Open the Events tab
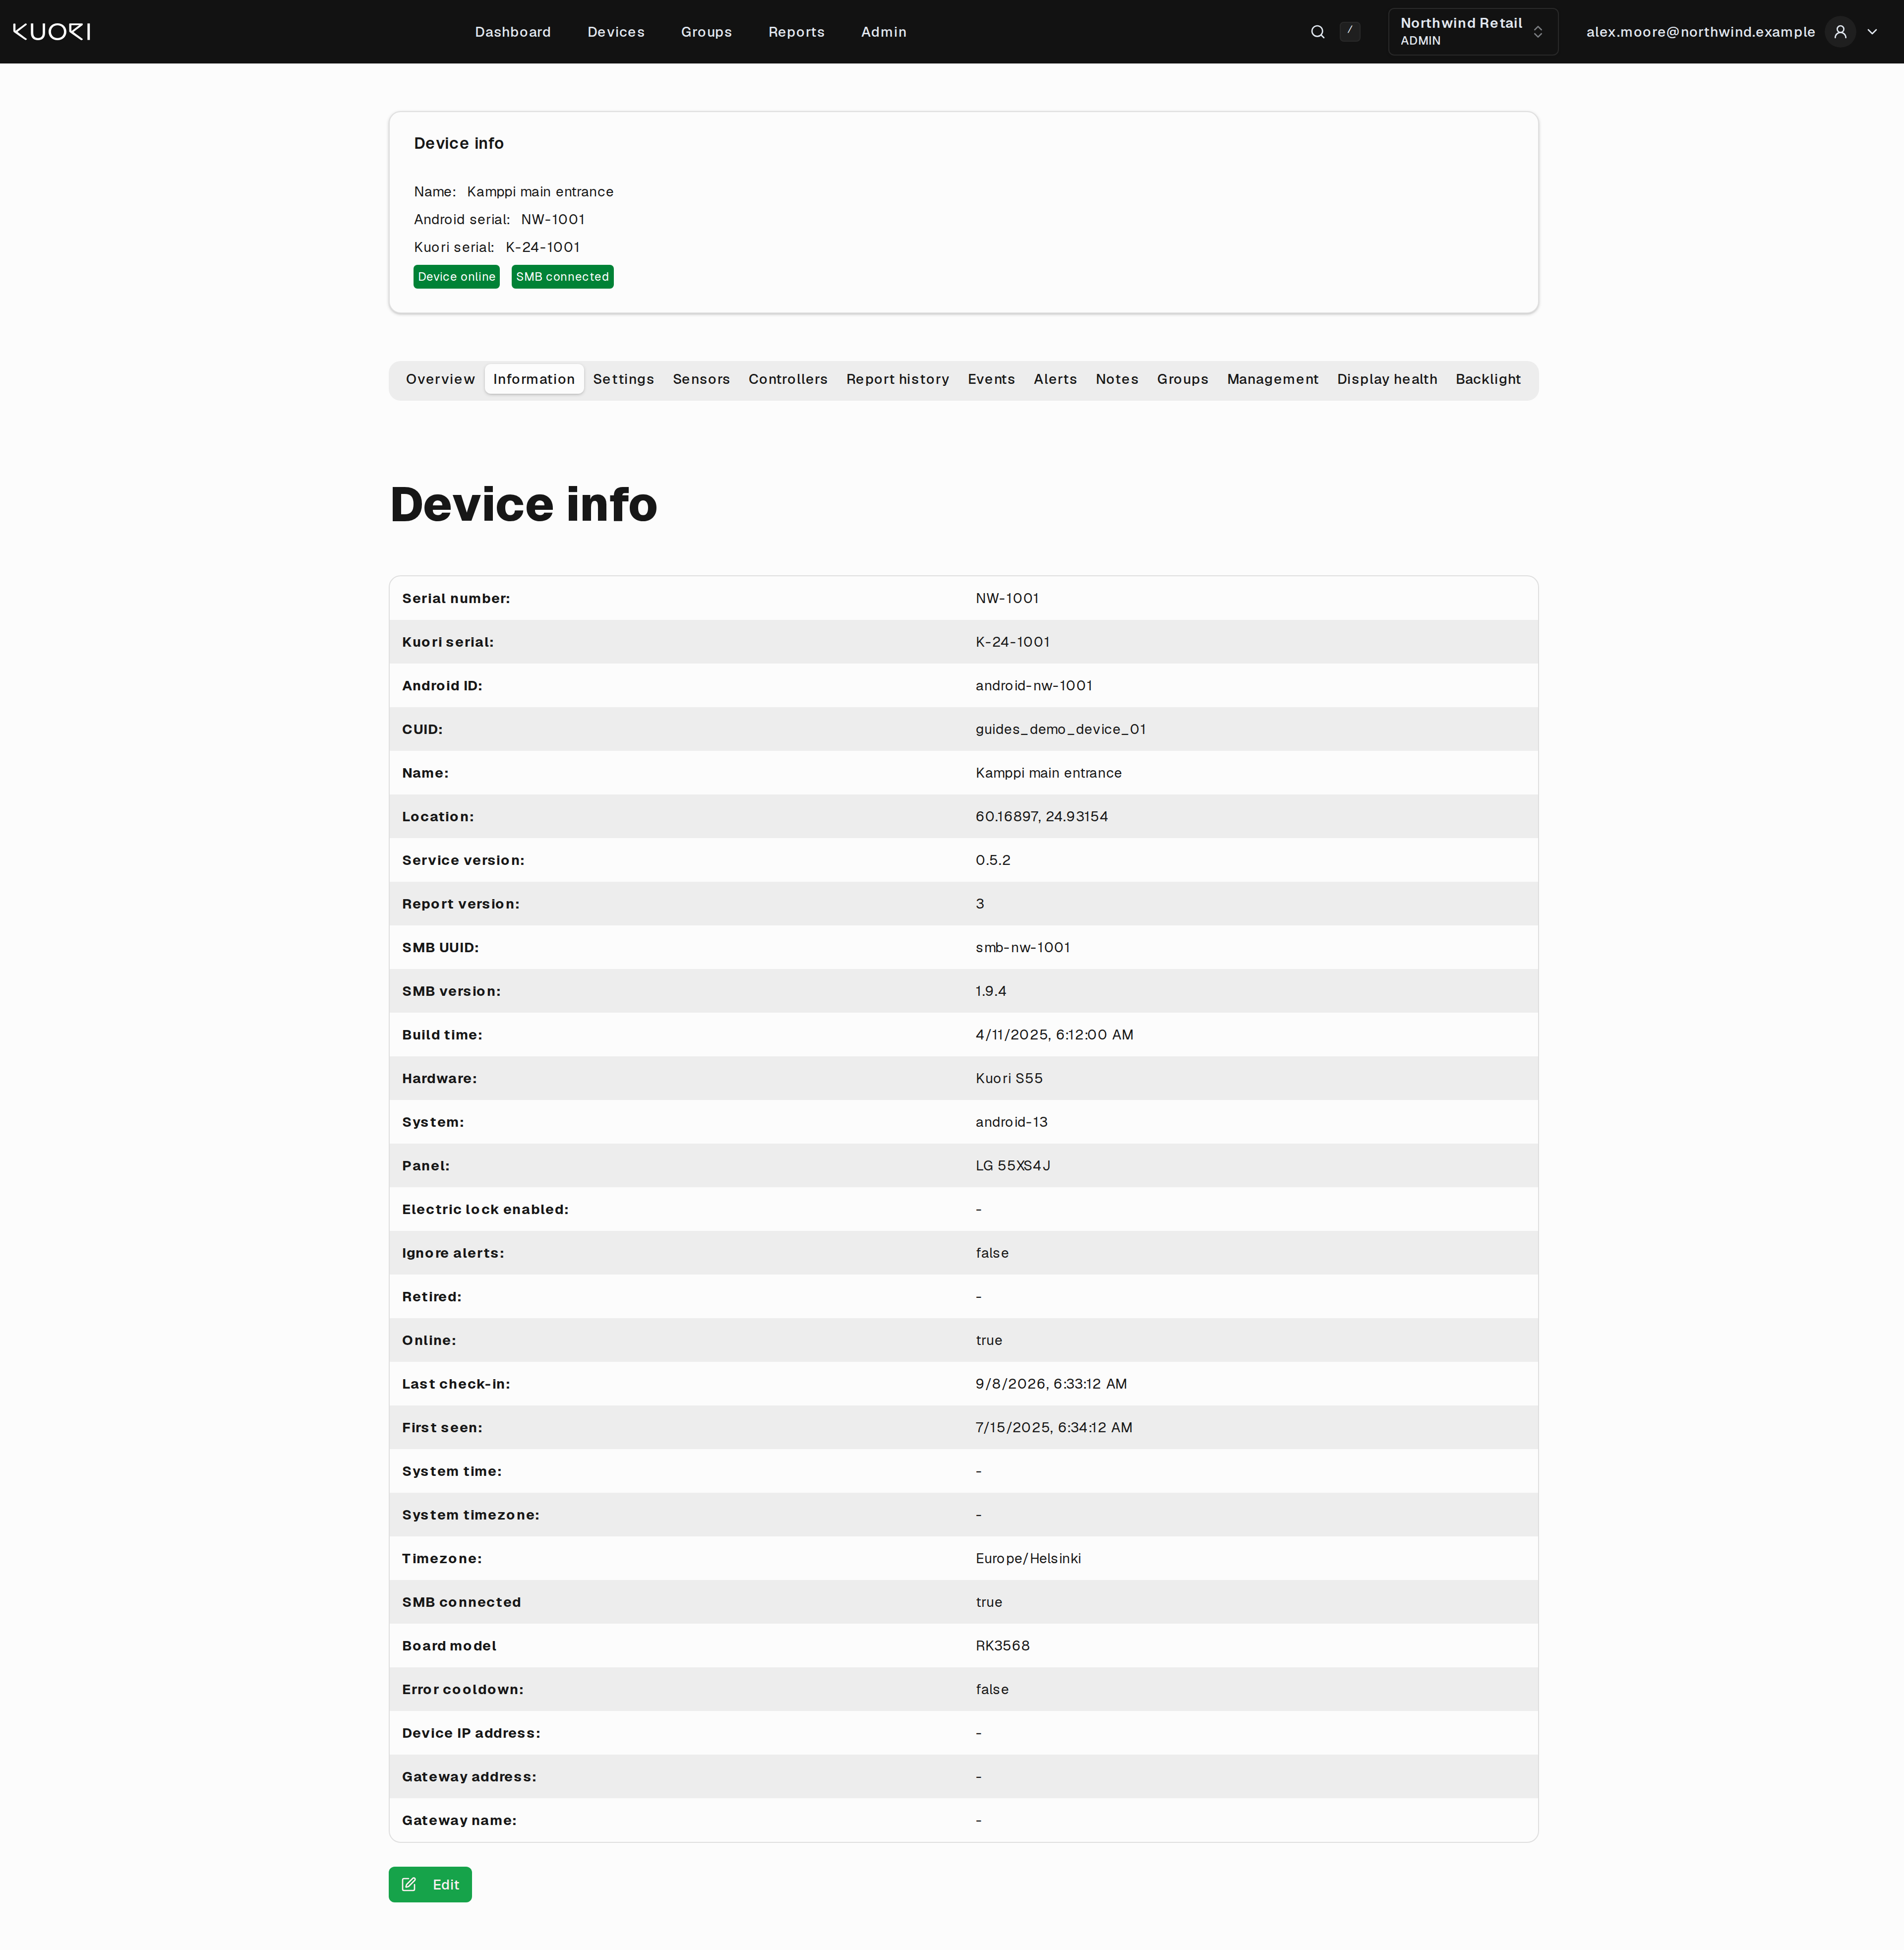Viewport: 1904px width, 1950px height. click(991, 380)
